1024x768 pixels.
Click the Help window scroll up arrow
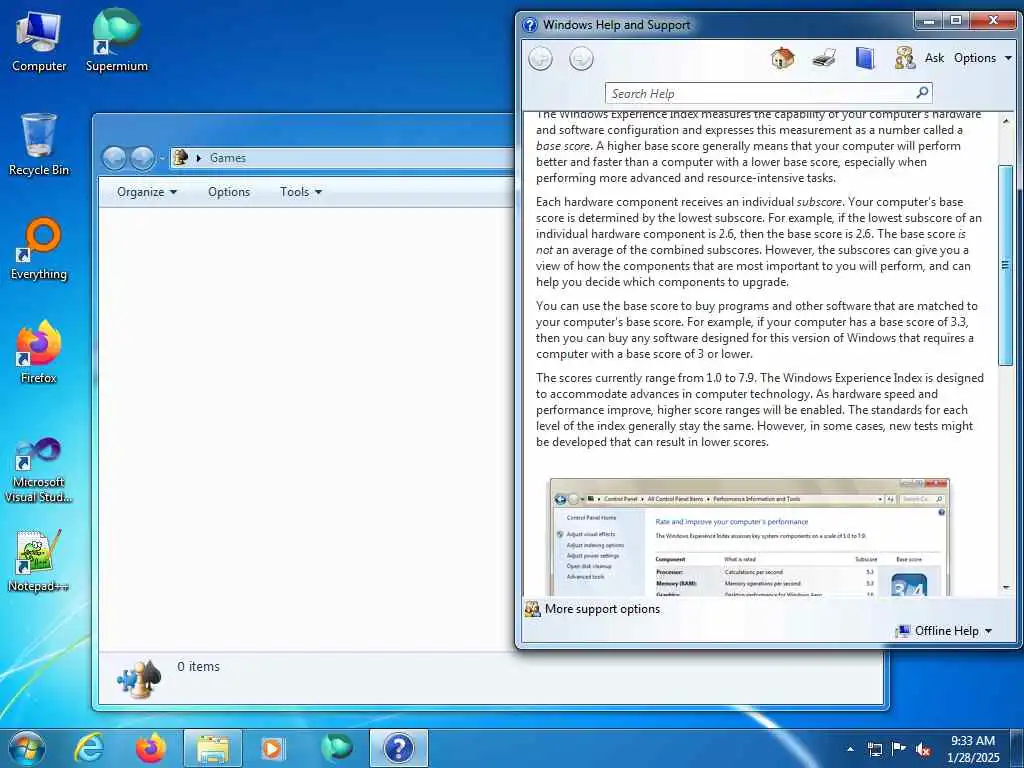[x=1006, y=121]
